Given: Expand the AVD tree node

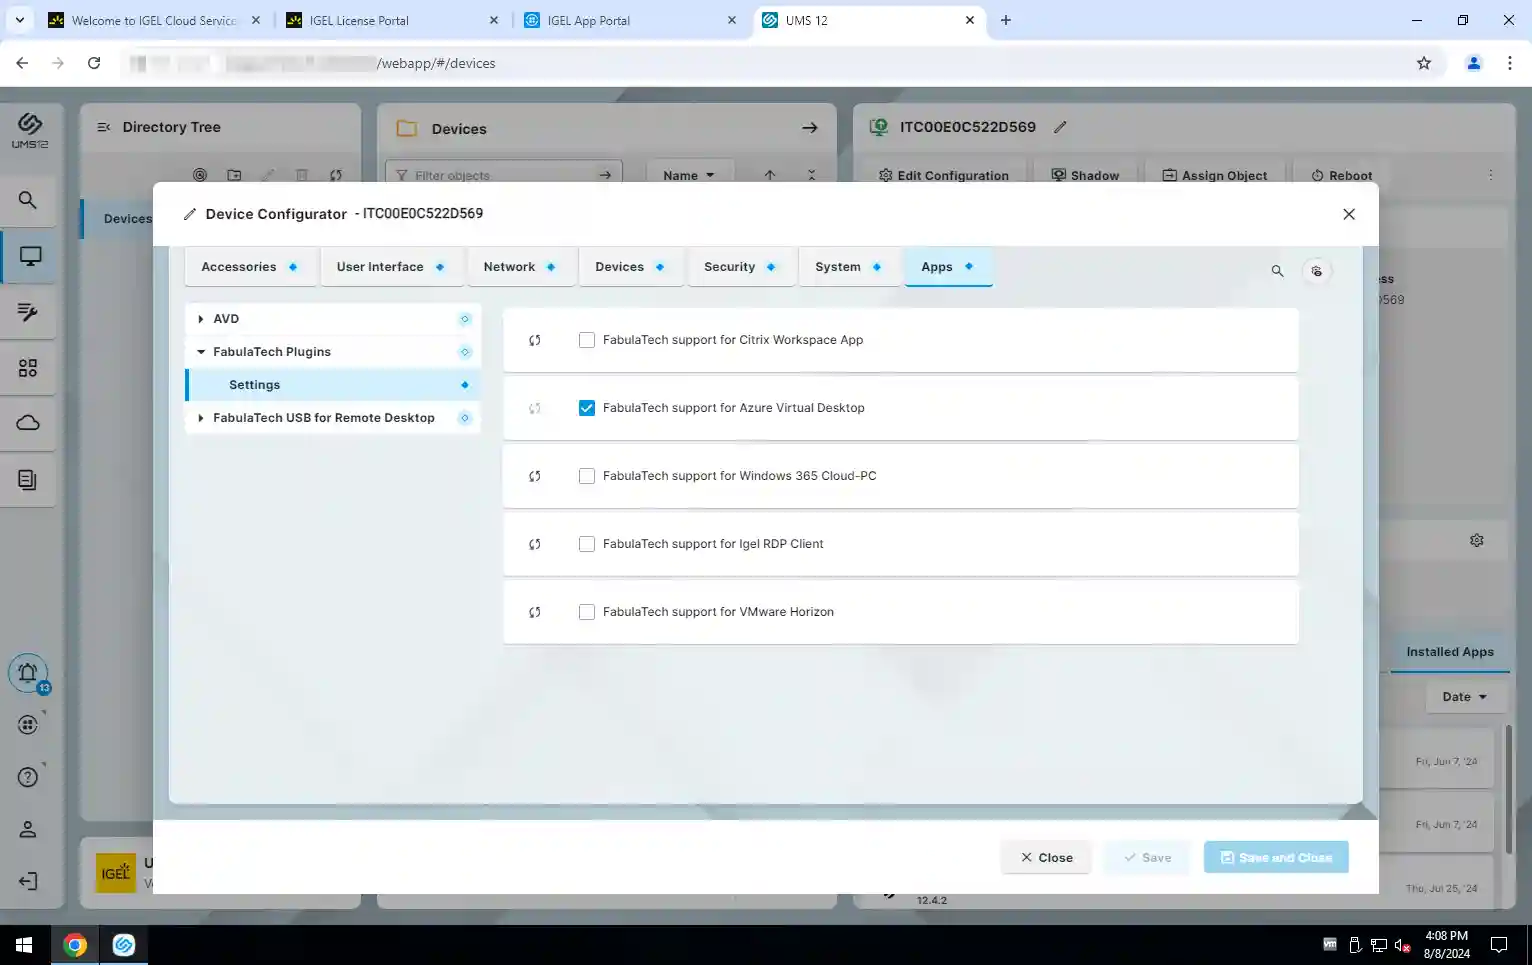Looking at the screenshot, I should click(201, 319).
